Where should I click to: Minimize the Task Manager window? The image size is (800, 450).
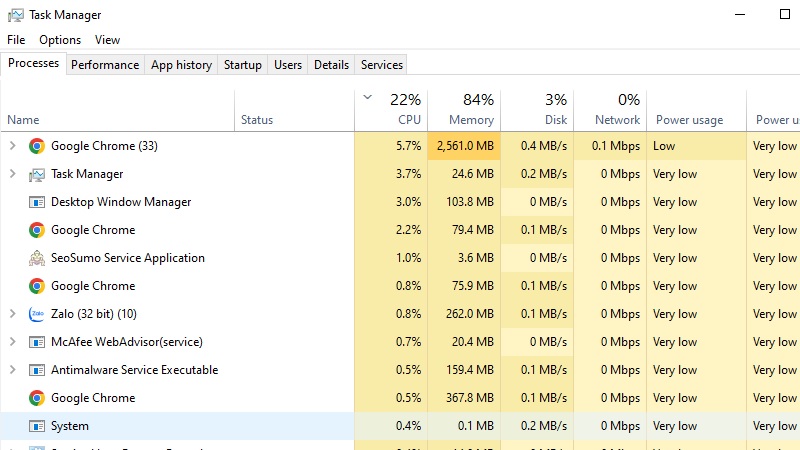tap(740, 14)
